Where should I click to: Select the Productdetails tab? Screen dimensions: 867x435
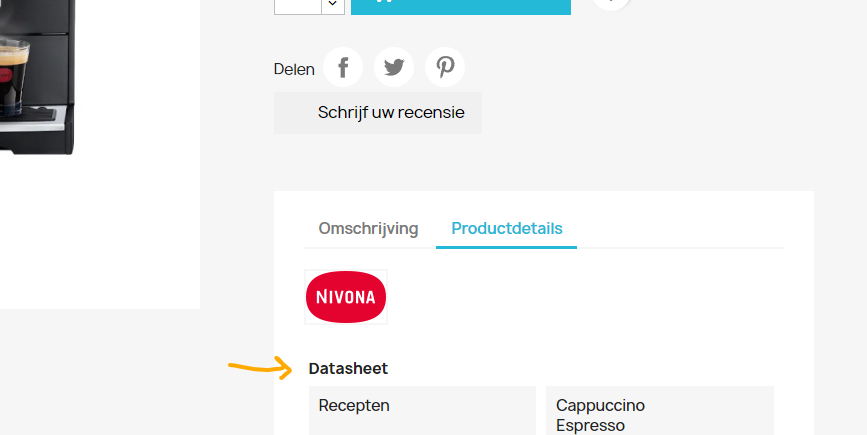507,228
